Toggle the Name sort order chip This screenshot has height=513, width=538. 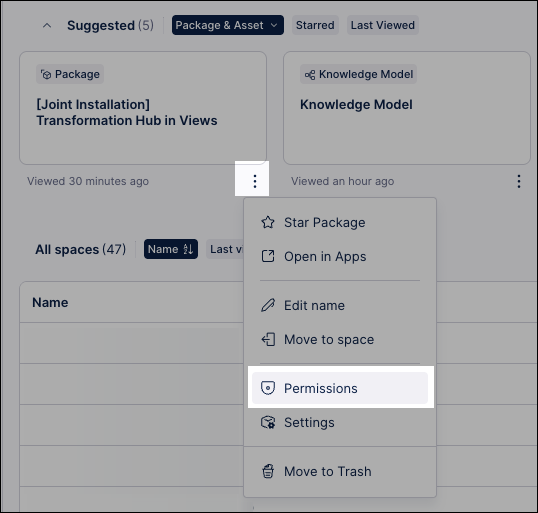coord(171,249)
